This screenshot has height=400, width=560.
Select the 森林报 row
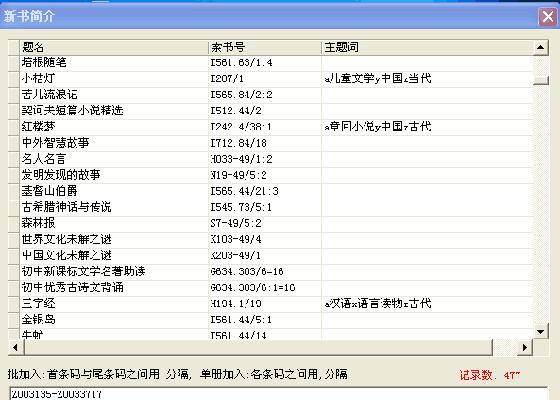[271, 223]
